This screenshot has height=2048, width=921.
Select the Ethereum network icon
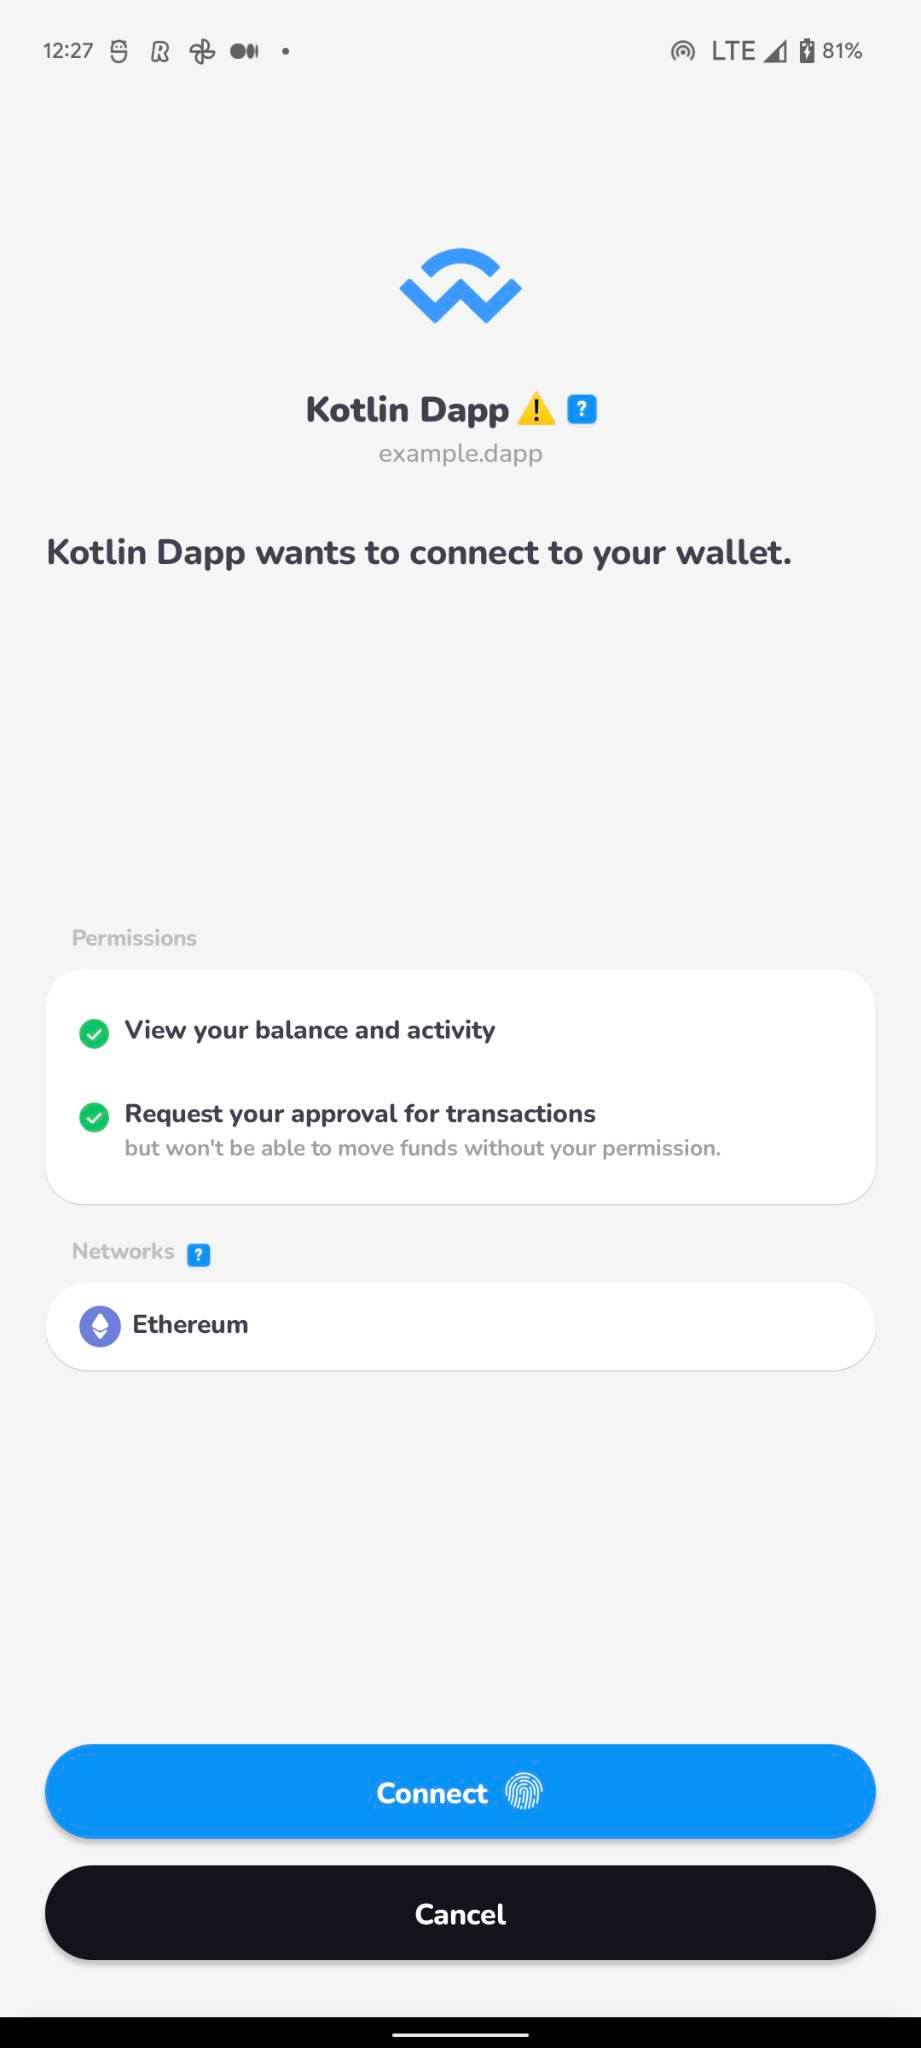pos(99,1325)
